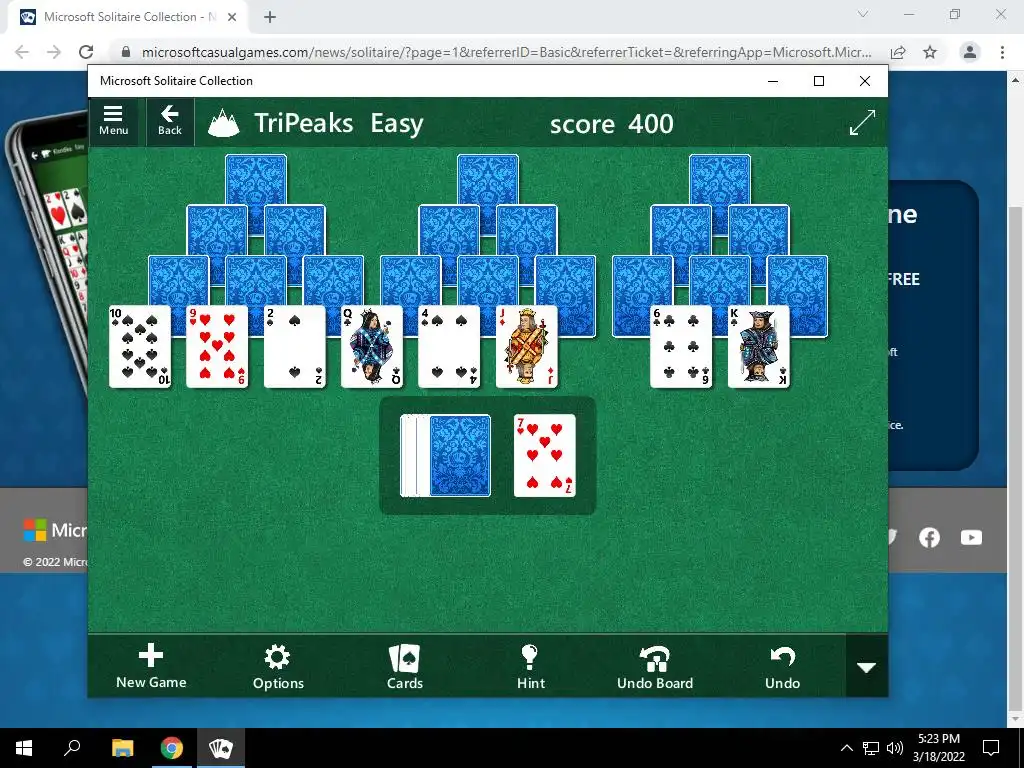Click the TriPeaks mountain logo icon
This screenshot has height=768, width=1024.
pos(223,123)
